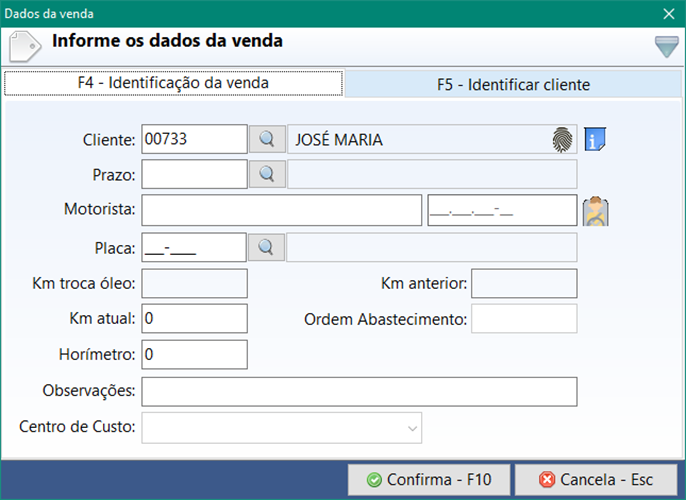Click the magnifier search icon beside Cliente
Viewport: 686px width, 500px height.
pos(267,139)
